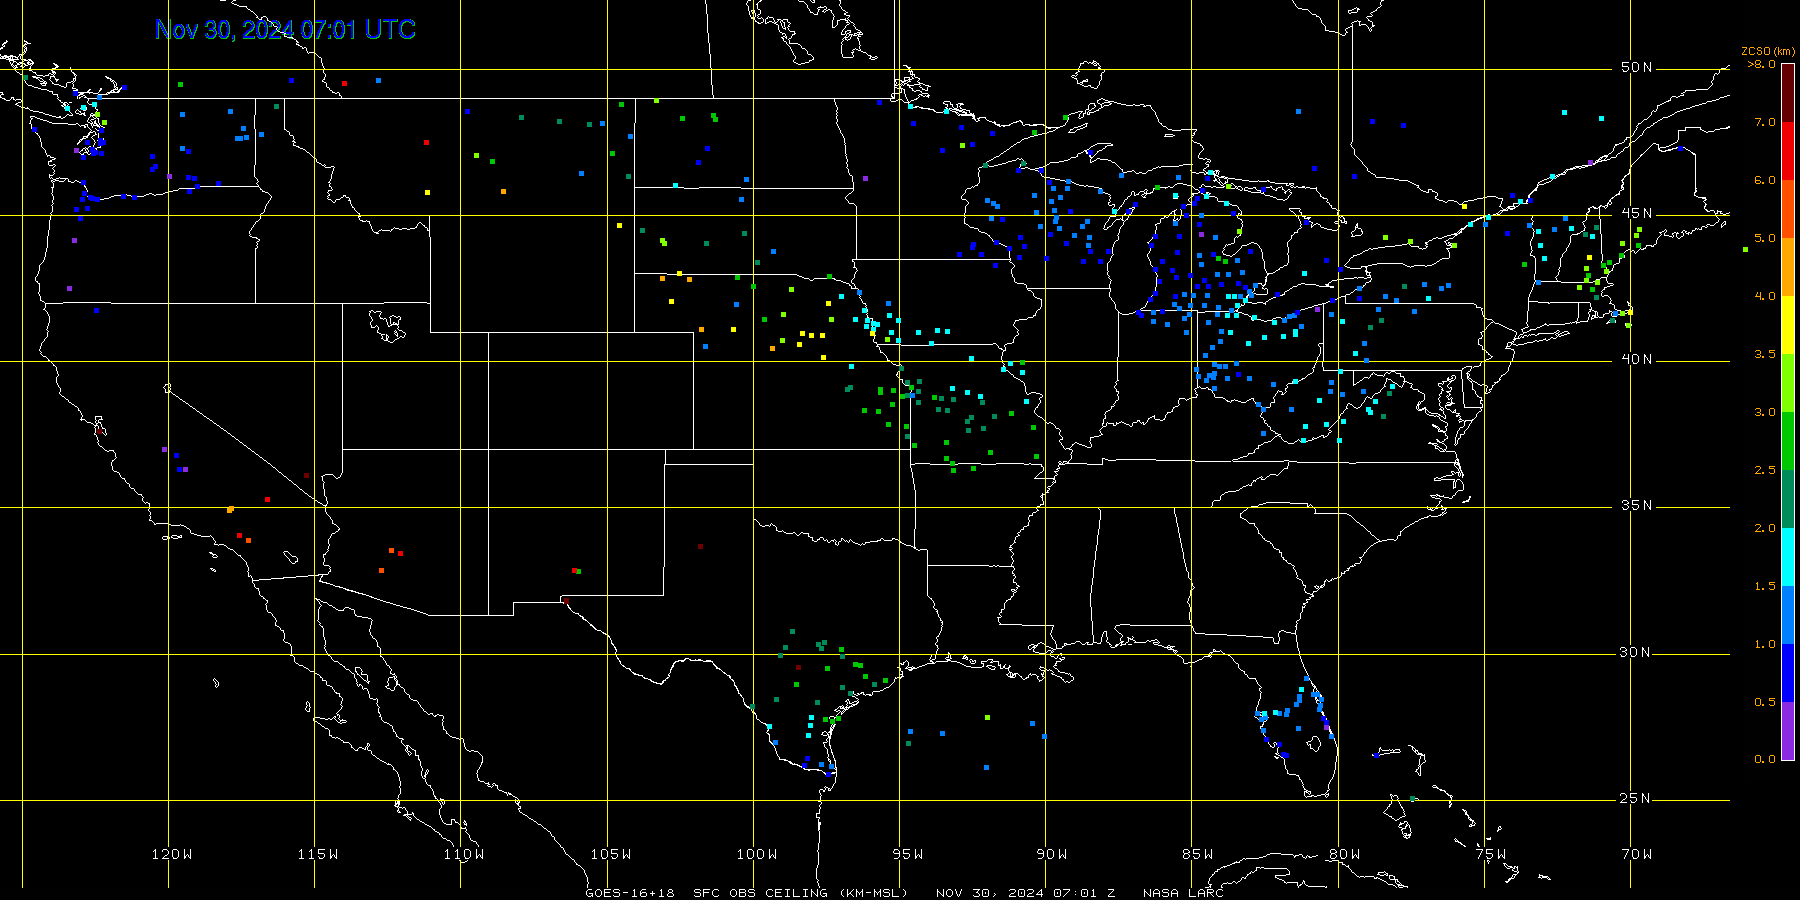Screen dimensions: 1800x900
Task: Click the 2.0 legend value
Action: [x=1765, y=528]
